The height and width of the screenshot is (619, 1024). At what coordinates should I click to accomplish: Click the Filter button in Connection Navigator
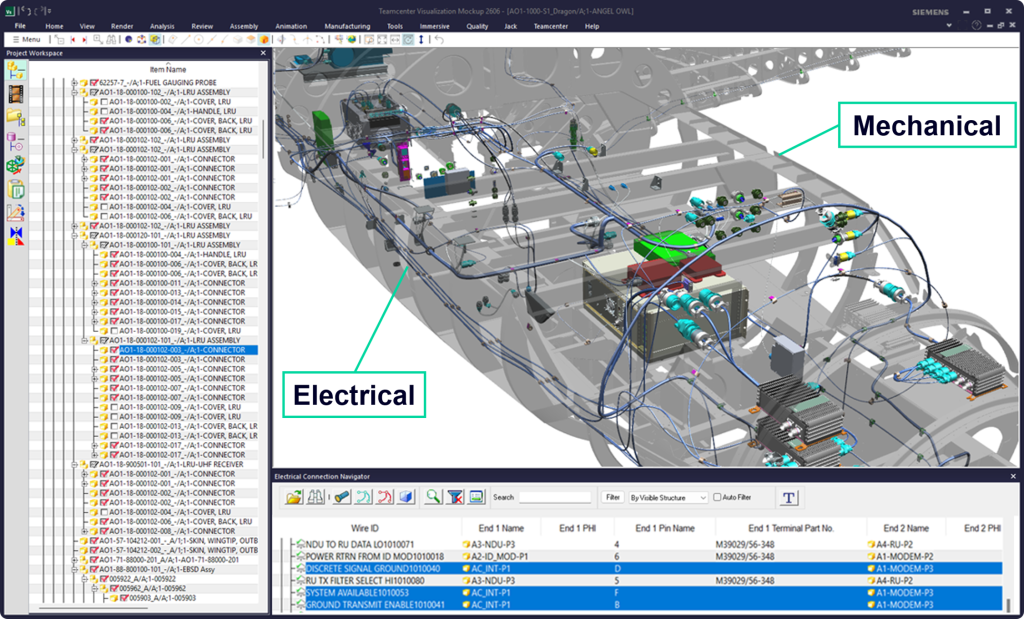tap(613, 498)
